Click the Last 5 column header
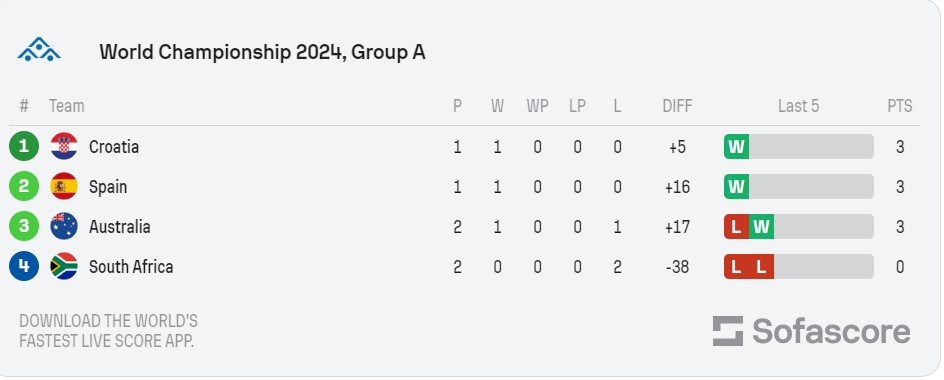Image resolution: width=944 pixels, height=380 pixels. (798, 106)
